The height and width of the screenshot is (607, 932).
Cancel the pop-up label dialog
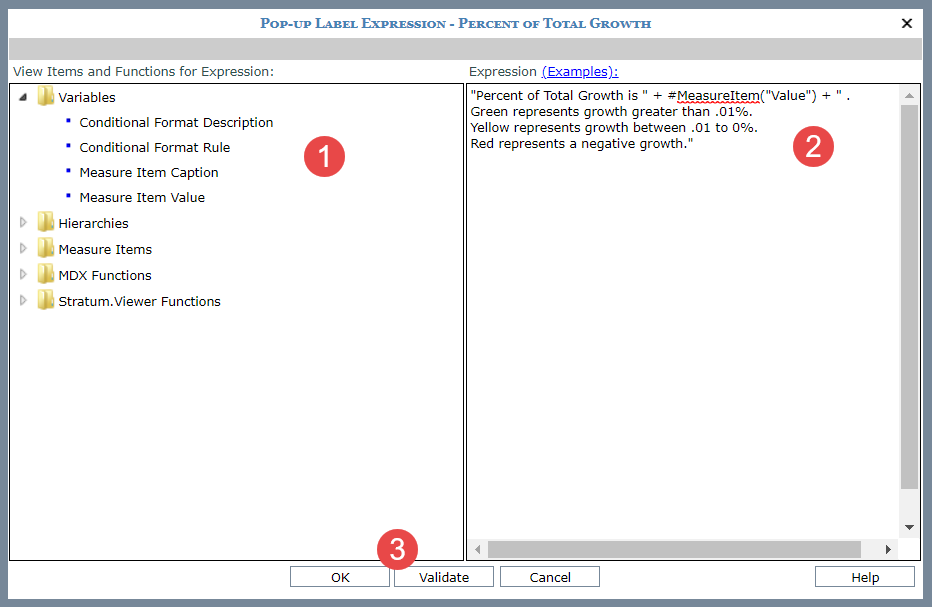point(549,577)
